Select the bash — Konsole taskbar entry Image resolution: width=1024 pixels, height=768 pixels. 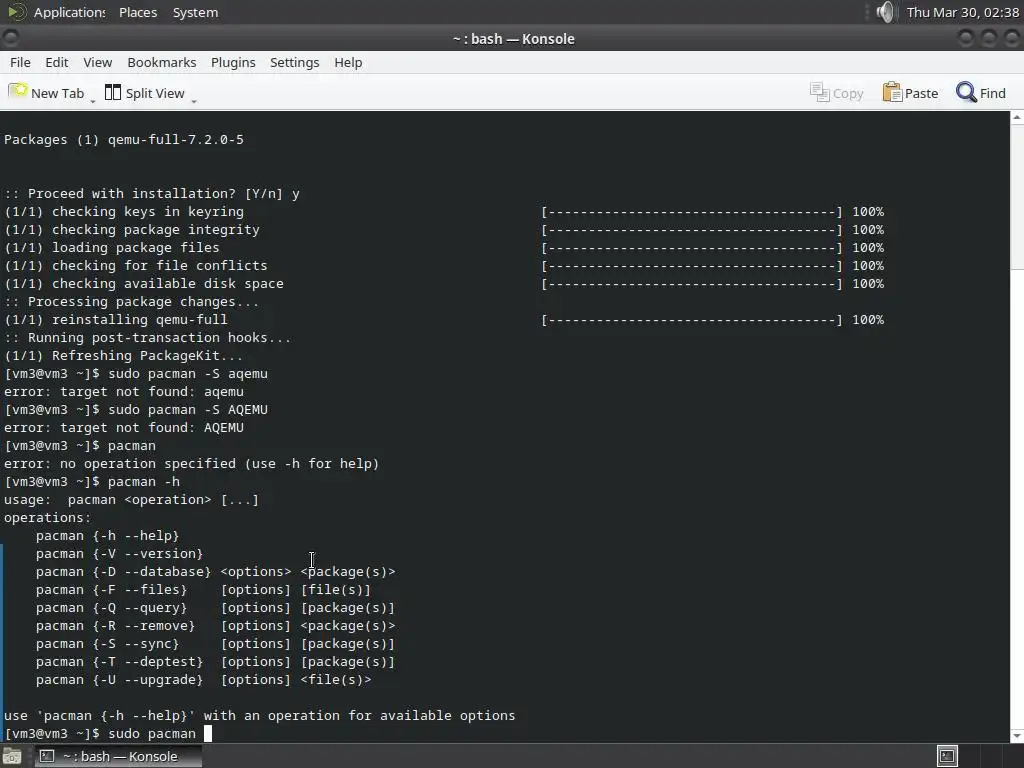tap(118, 756)
